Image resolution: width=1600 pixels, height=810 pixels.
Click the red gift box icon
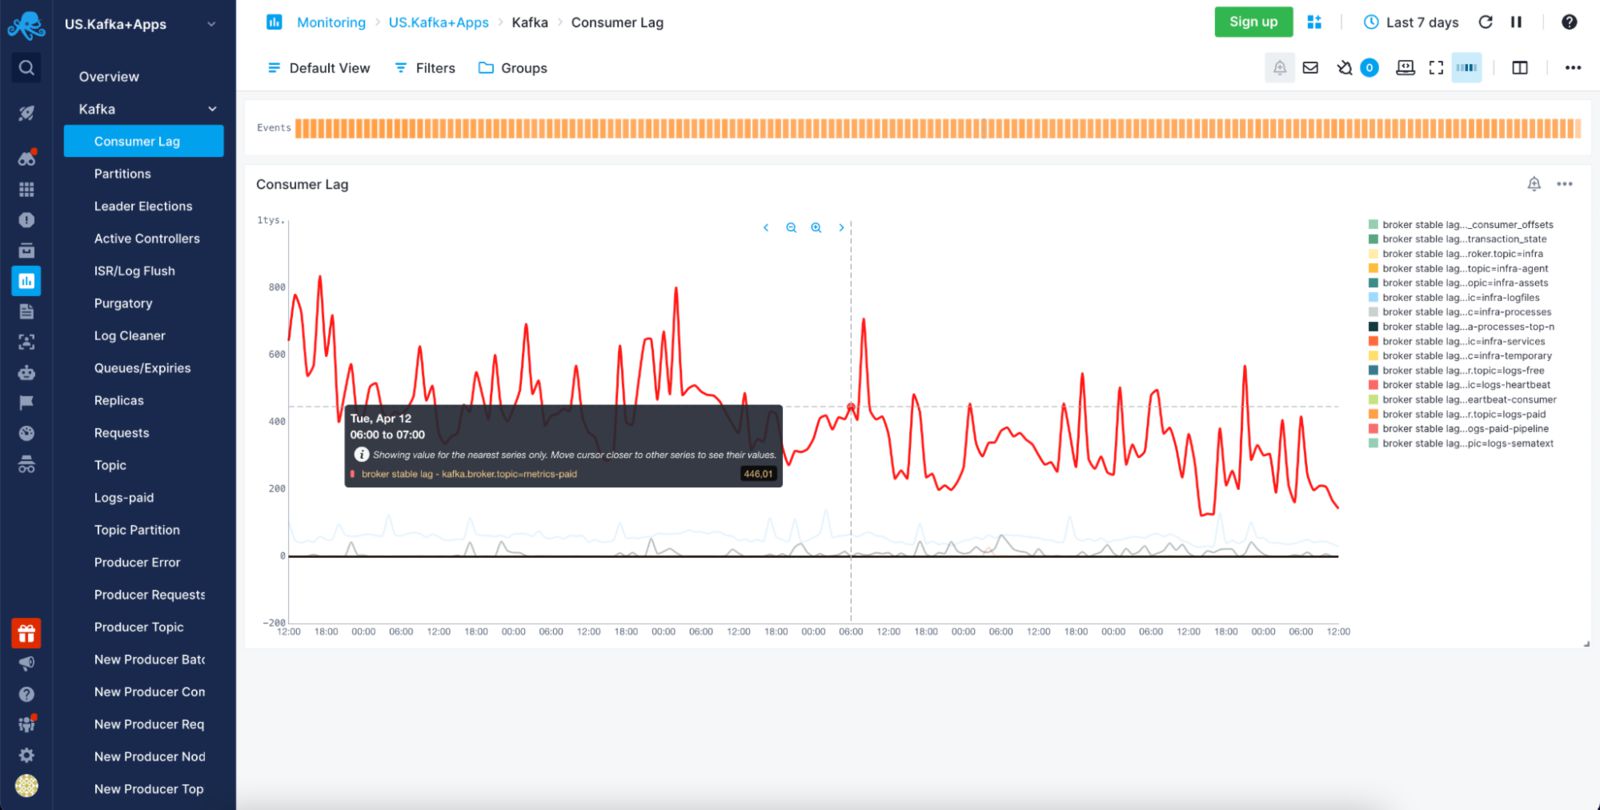27,633
